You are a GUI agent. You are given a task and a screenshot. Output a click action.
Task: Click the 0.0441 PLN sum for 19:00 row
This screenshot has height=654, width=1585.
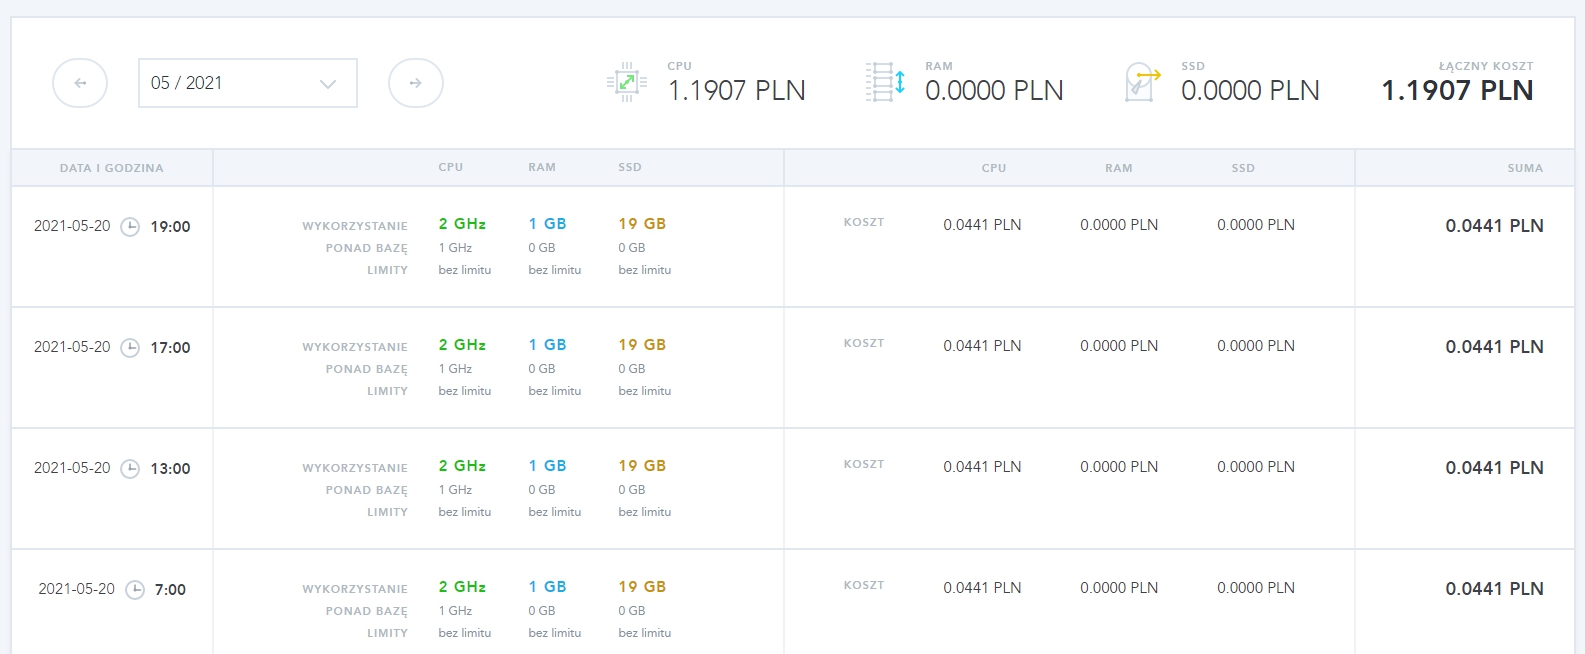pos(1494,226)
